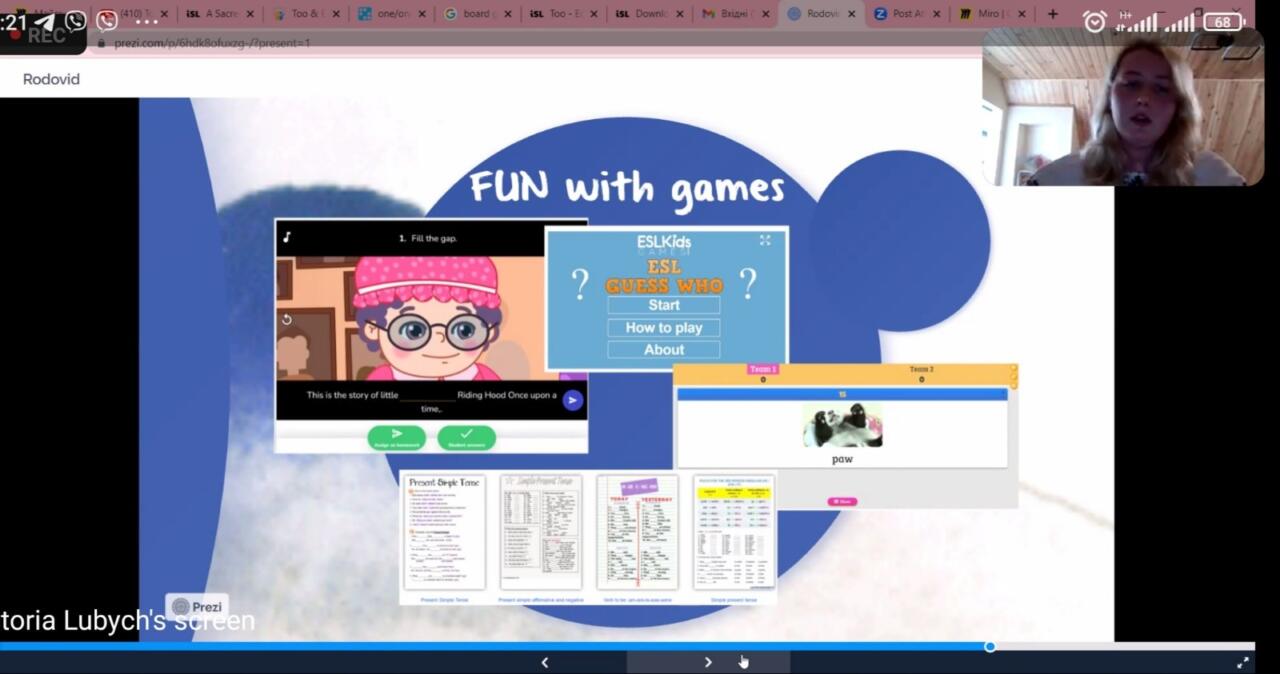Select the Team 2 label
The height and width of the screenshot is (674, 1280).
pyautogui.click(x=921, y=369)
